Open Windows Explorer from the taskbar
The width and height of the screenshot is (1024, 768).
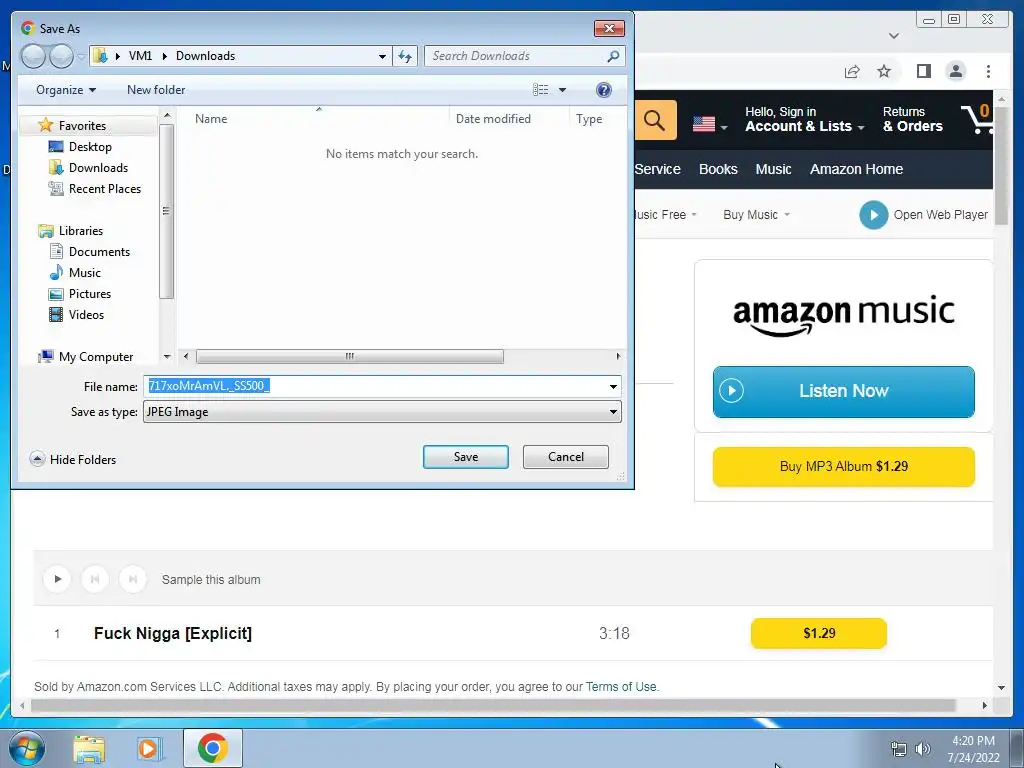89,748
